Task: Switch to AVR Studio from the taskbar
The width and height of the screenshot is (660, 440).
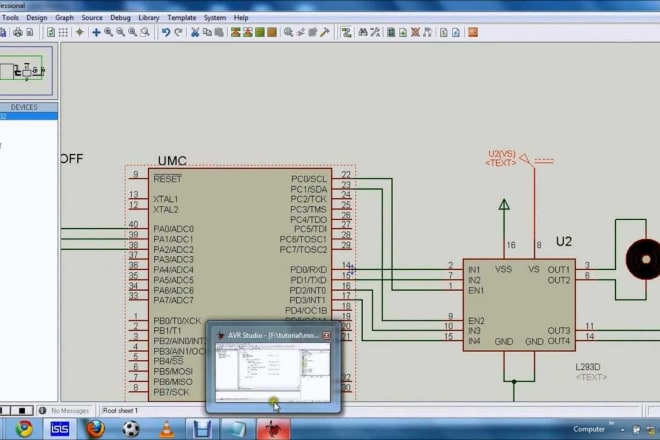Action: tap(273, 429)
